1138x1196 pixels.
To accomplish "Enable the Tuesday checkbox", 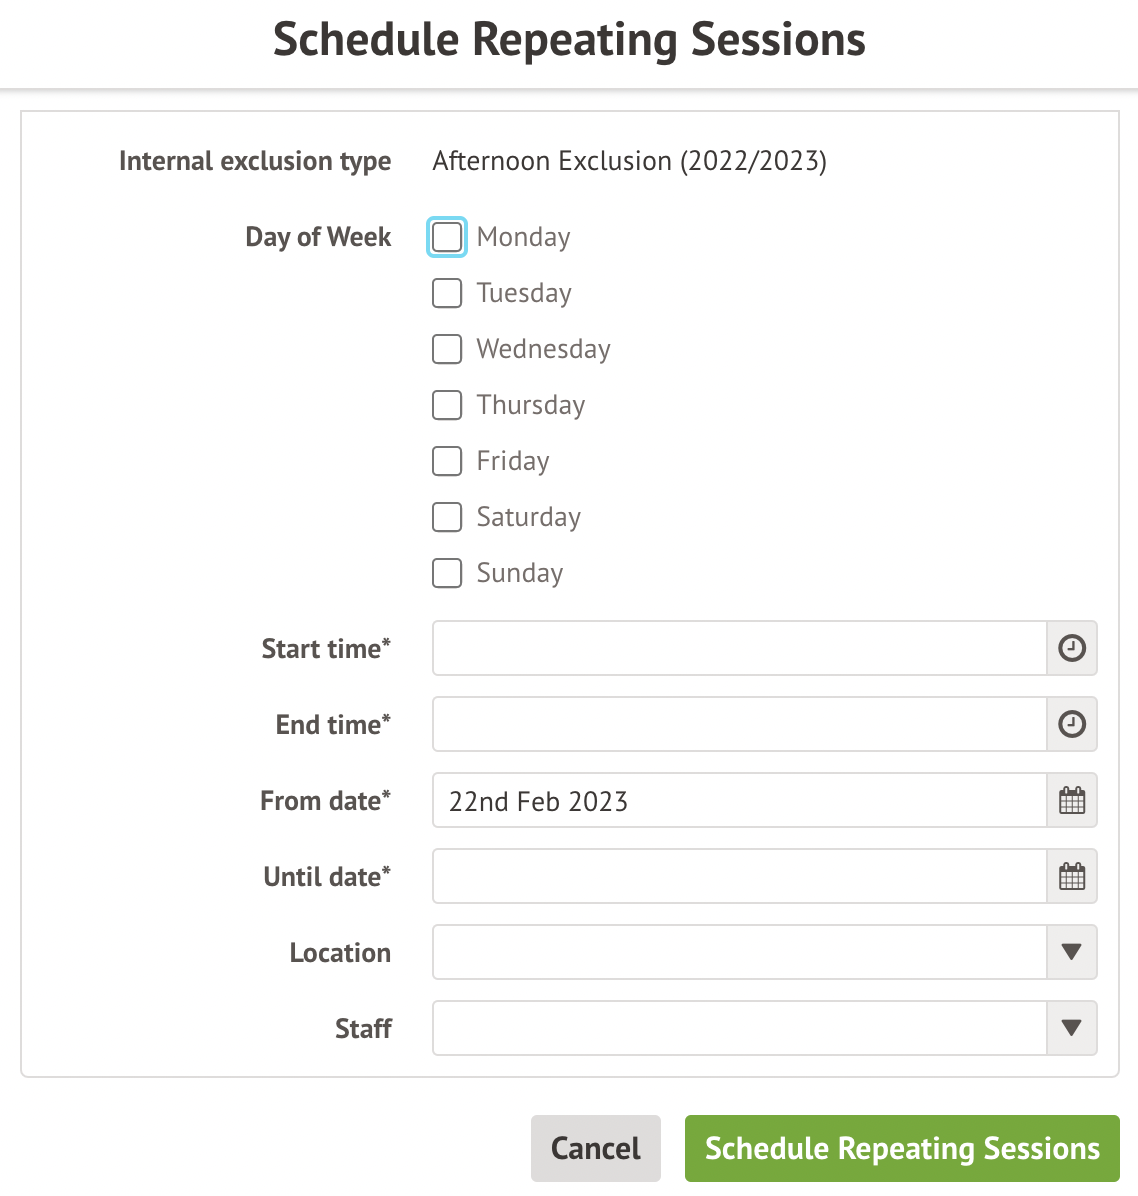I will click(447, 293).
